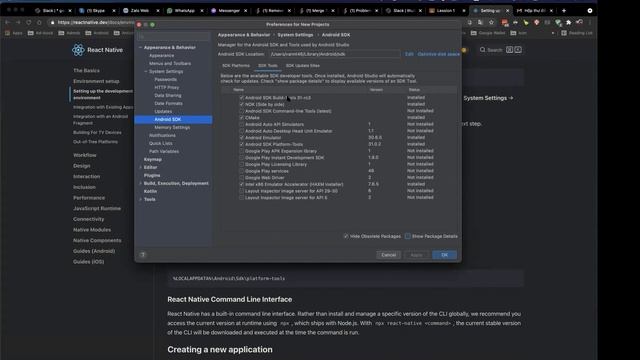Click the React Native logo icon

click(78, 50)
